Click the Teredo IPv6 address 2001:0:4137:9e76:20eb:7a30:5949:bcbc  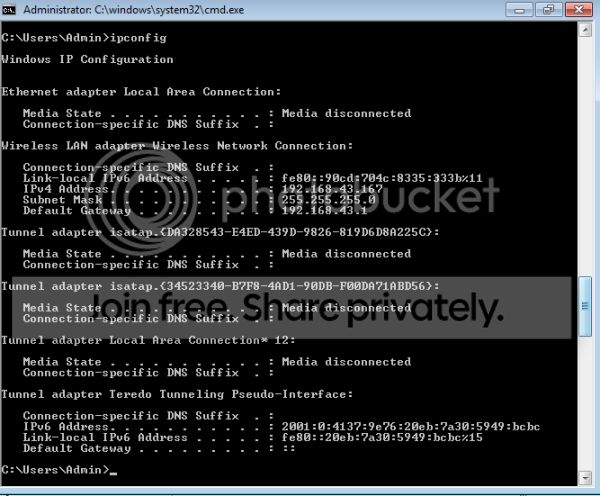pyautogui.click(x=411, y=427)
